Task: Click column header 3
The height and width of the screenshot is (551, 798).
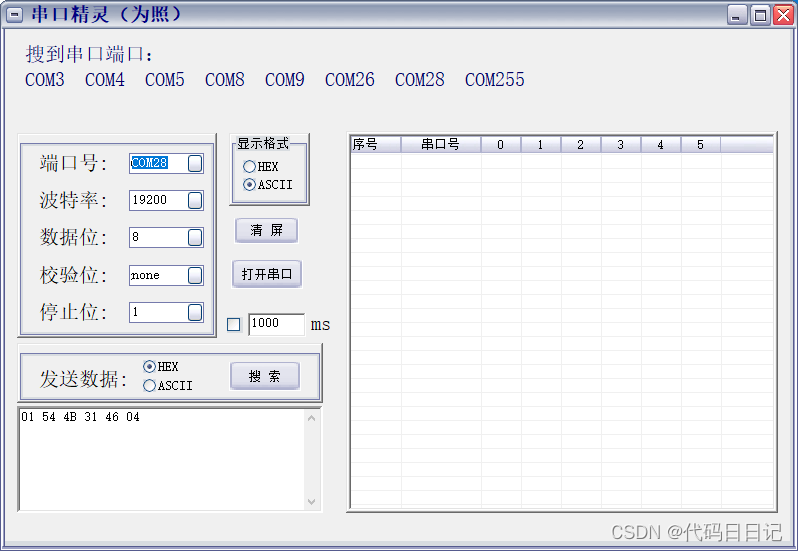Action: click(621, 144)
